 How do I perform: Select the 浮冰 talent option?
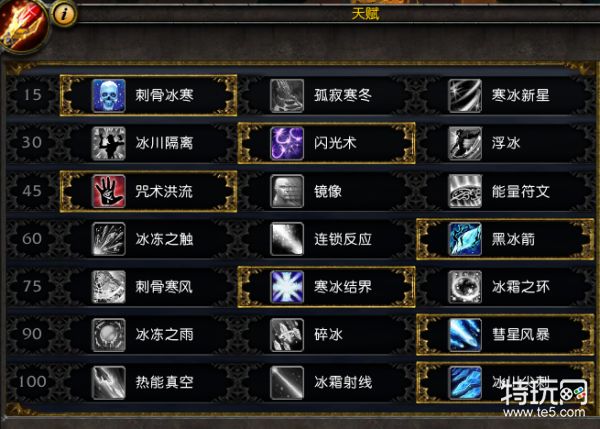coord(505,144)
